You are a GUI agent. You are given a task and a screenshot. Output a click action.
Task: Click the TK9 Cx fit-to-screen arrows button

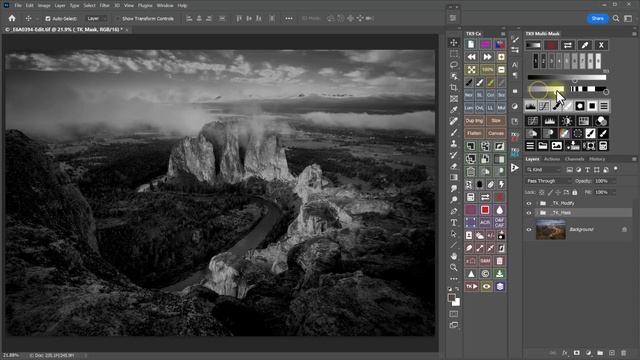click(471, 70)
